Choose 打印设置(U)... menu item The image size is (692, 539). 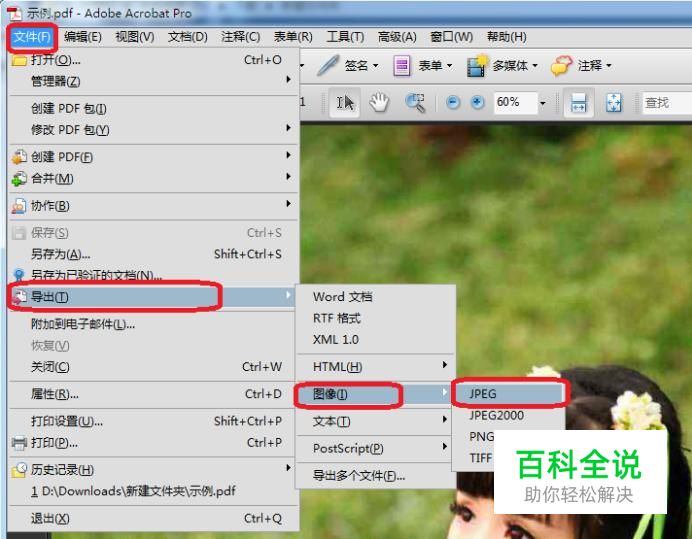(x=152, y=421)
